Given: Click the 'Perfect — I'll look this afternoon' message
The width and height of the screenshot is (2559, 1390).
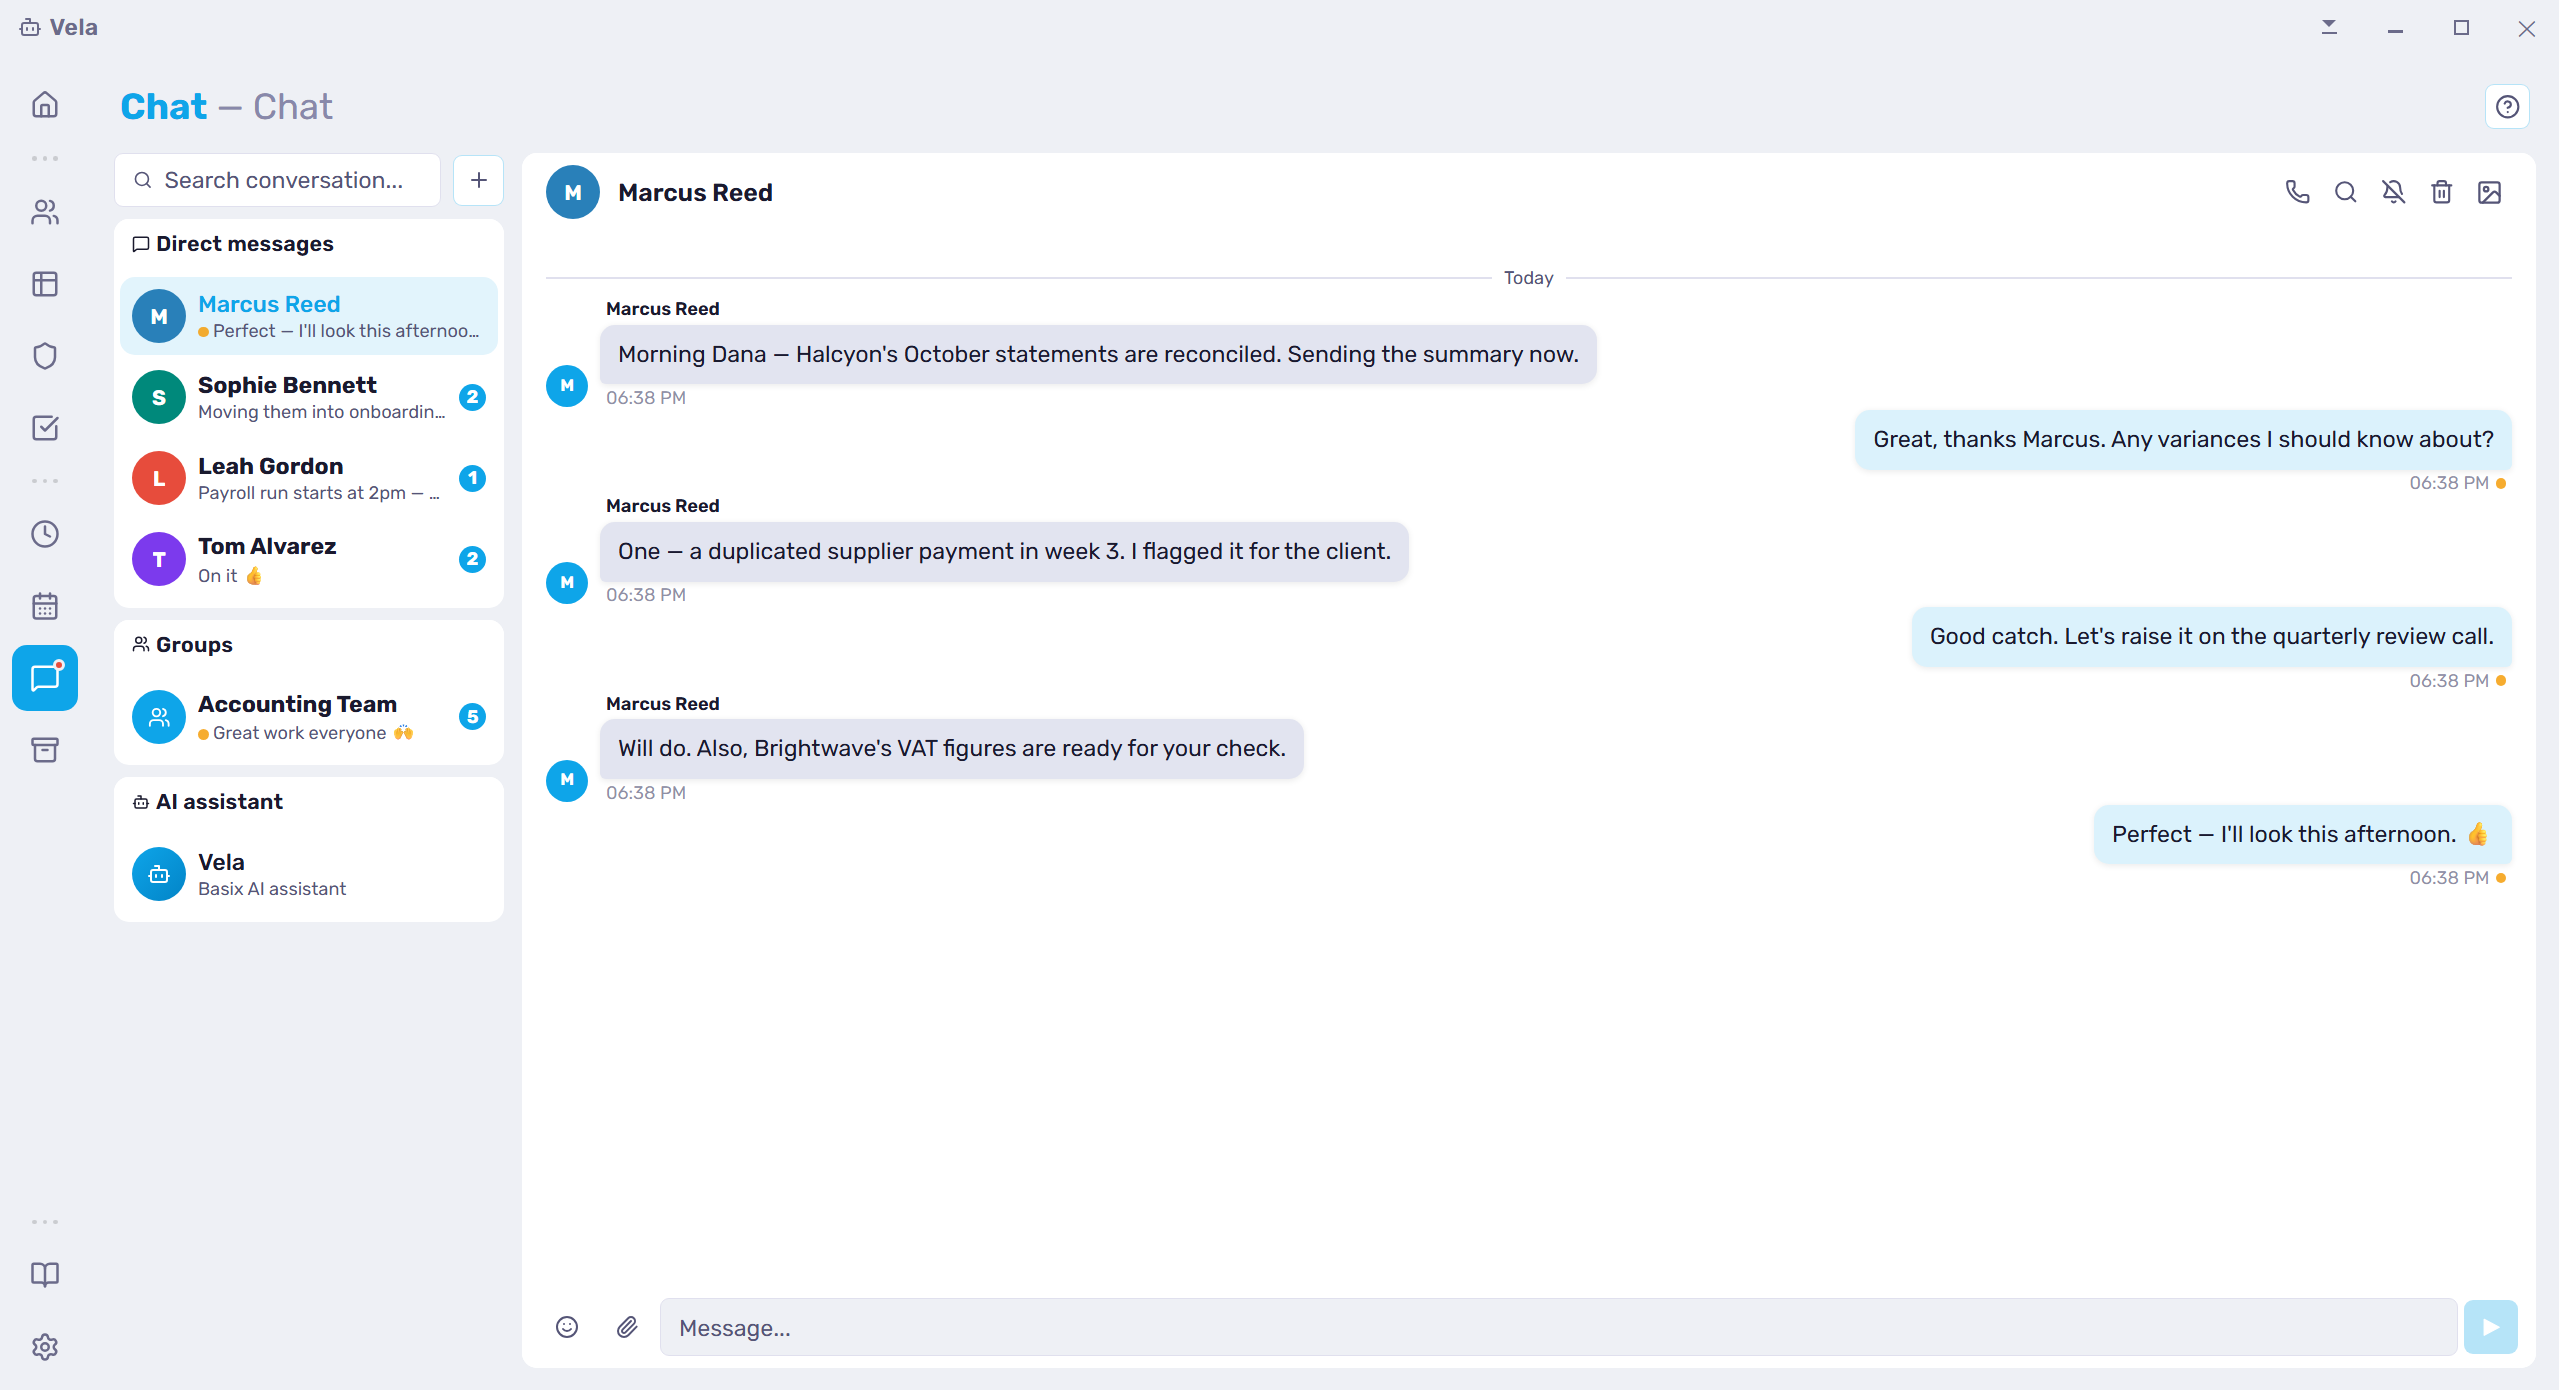Looking at the screenshot, I should tap(2302, 834).
